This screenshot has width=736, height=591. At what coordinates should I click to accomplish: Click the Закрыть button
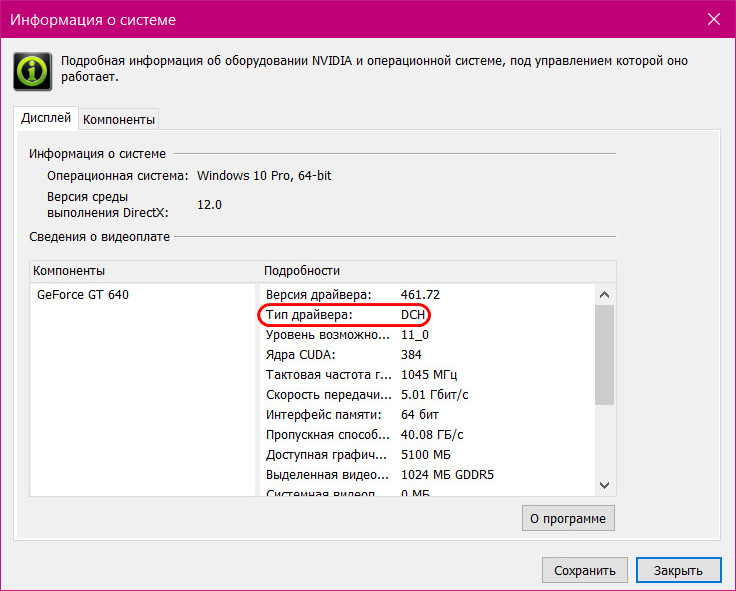(678, 570)
